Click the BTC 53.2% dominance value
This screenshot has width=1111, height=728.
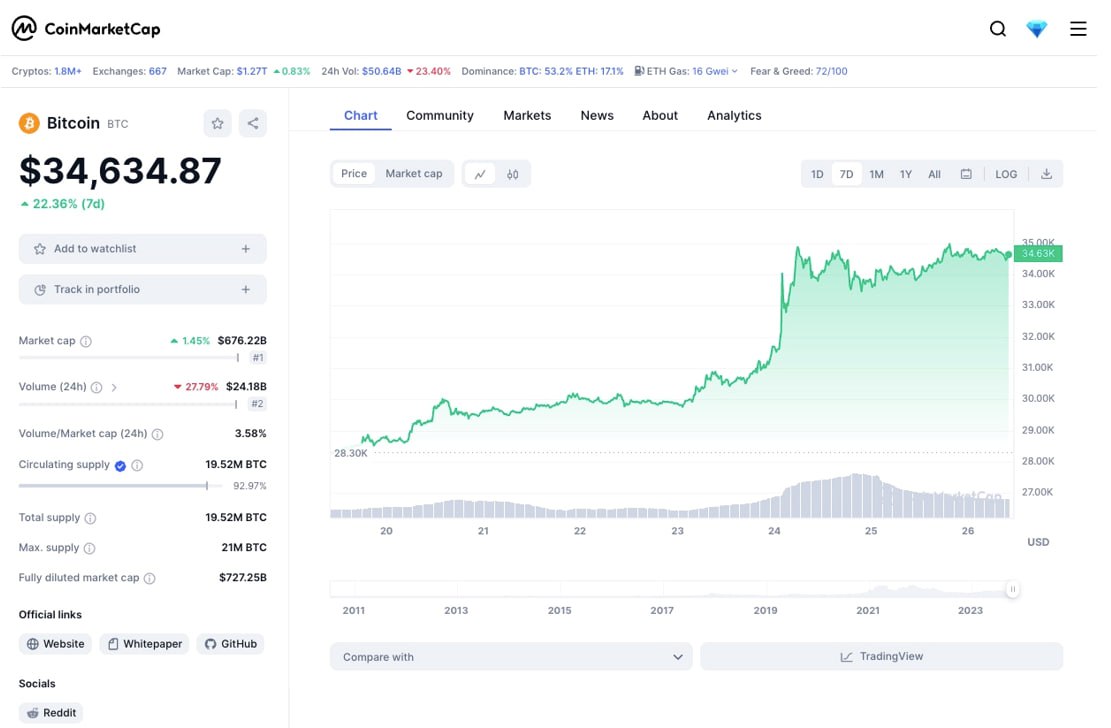click(x=546, y=71)
